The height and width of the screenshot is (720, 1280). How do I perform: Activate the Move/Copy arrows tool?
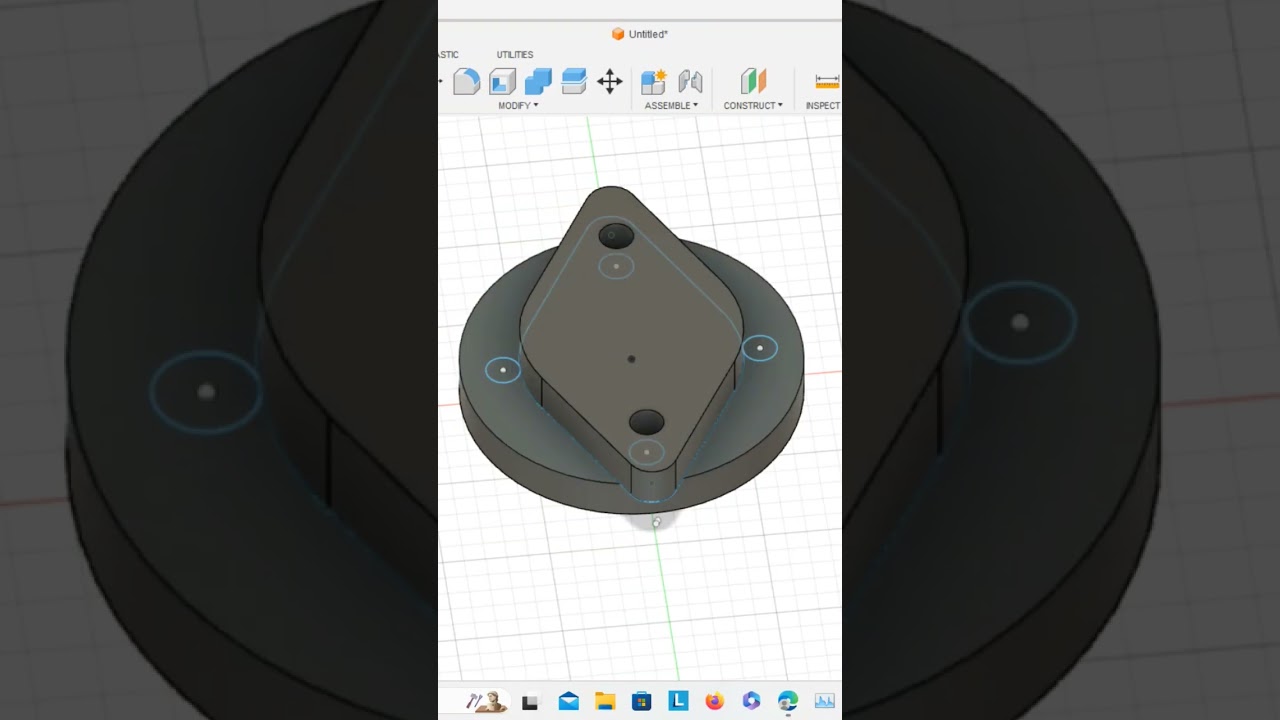tap(610, 81)
